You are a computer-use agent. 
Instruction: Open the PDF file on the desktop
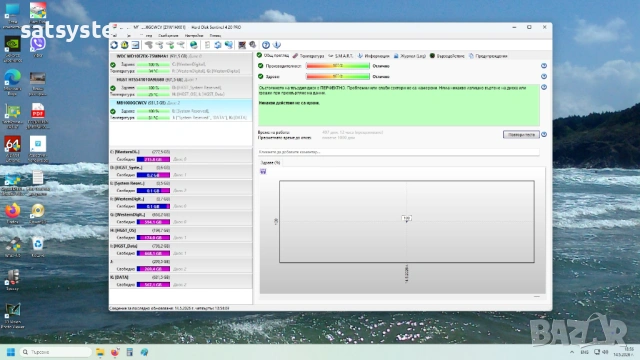[38, 116]
